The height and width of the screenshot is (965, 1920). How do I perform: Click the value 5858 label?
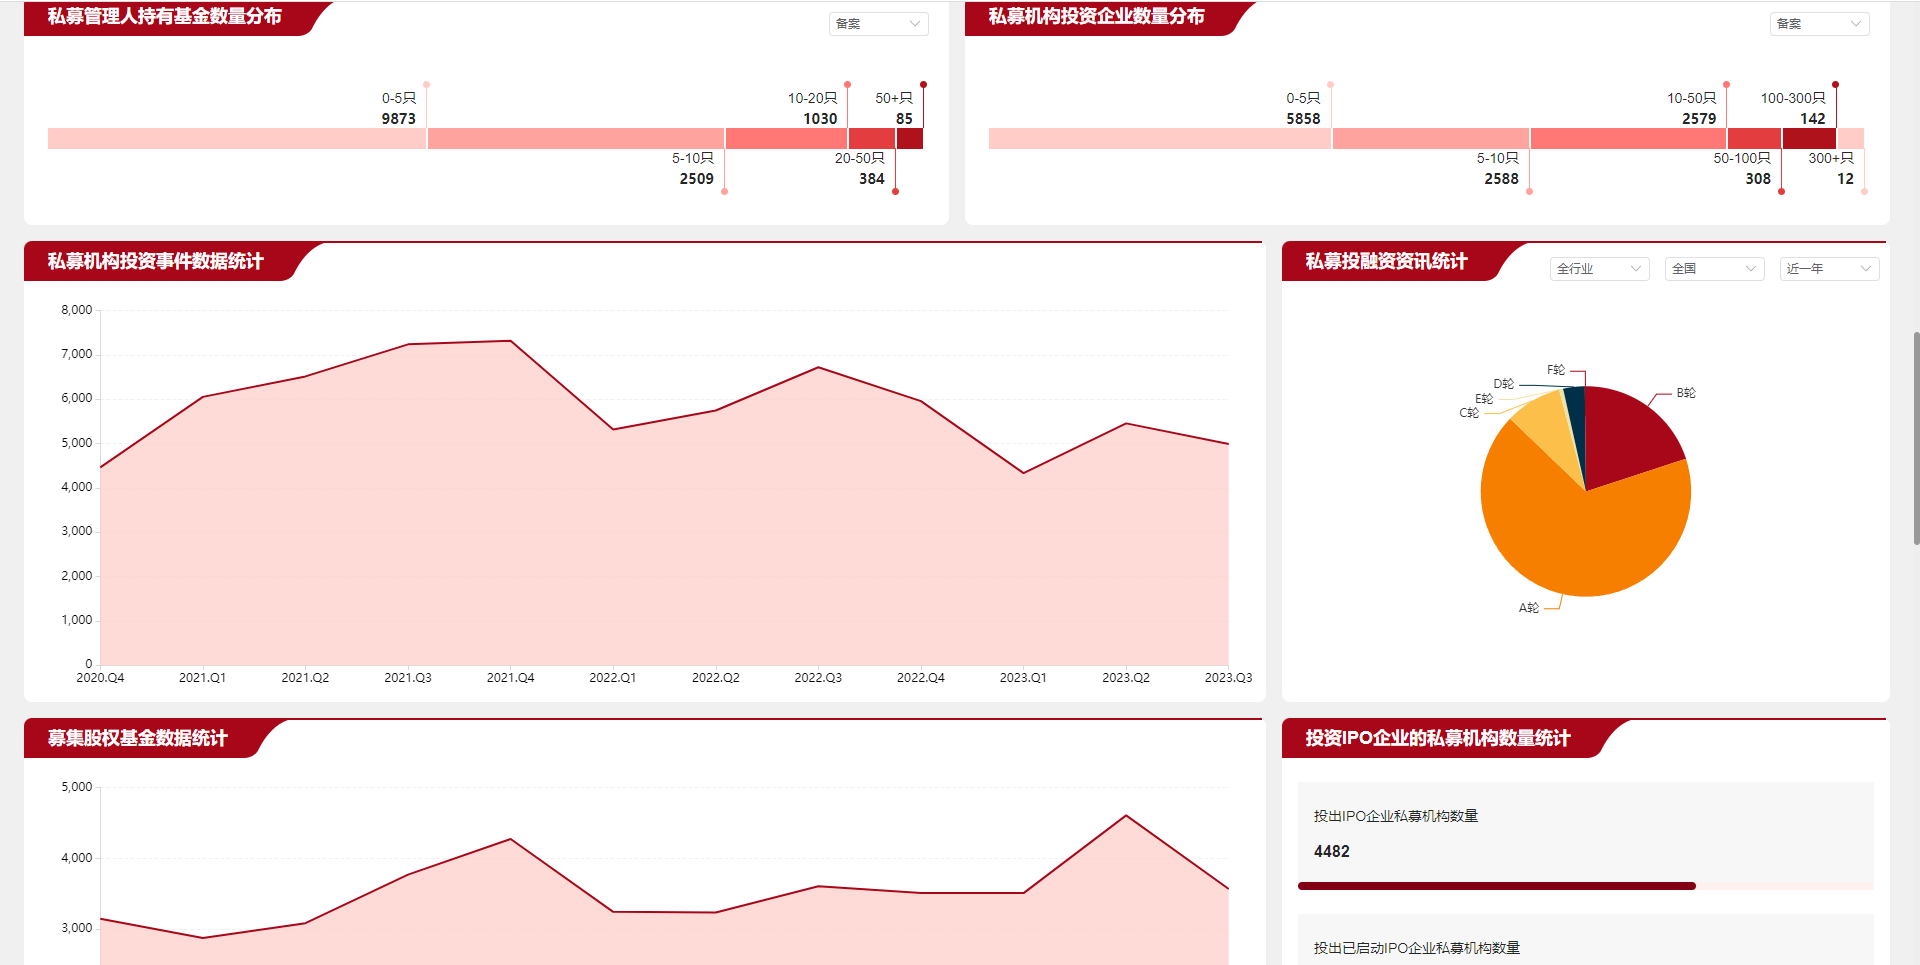point(1303,119)
